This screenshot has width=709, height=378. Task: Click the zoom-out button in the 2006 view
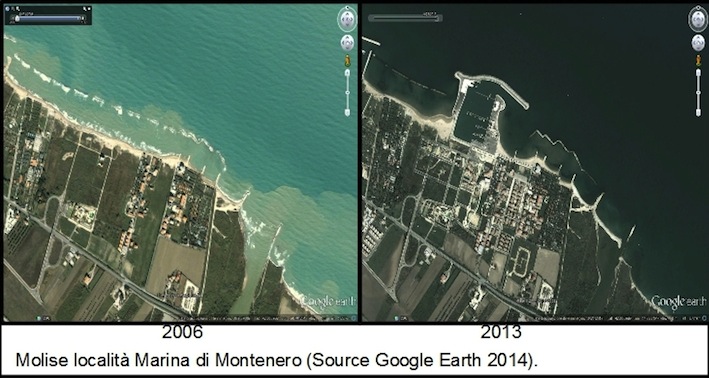pos(347,112)
